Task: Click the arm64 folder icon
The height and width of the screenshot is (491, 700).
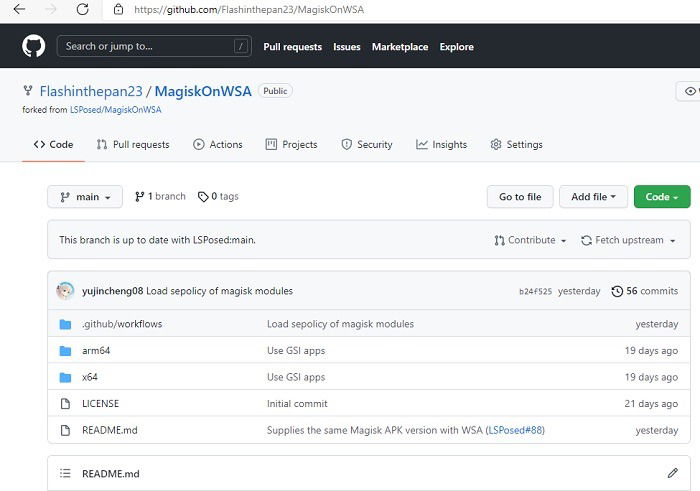Action: pyautogui.click(x=65, y=351)
